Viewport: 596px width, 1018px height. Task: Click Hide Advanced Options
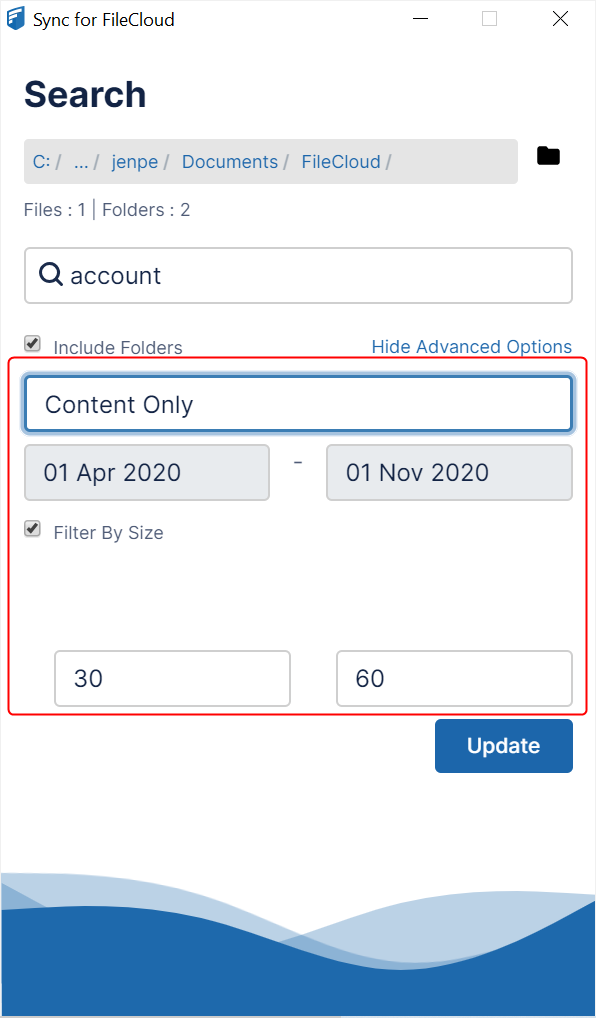click(x=471, y=346)
